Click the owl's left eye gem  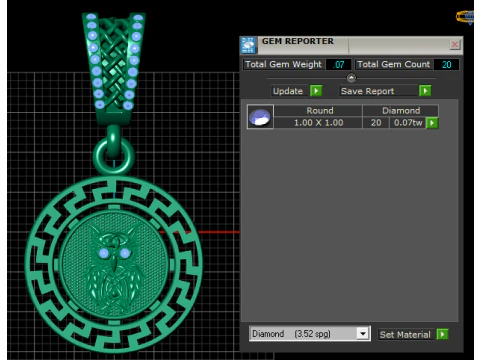coord(104,253)
